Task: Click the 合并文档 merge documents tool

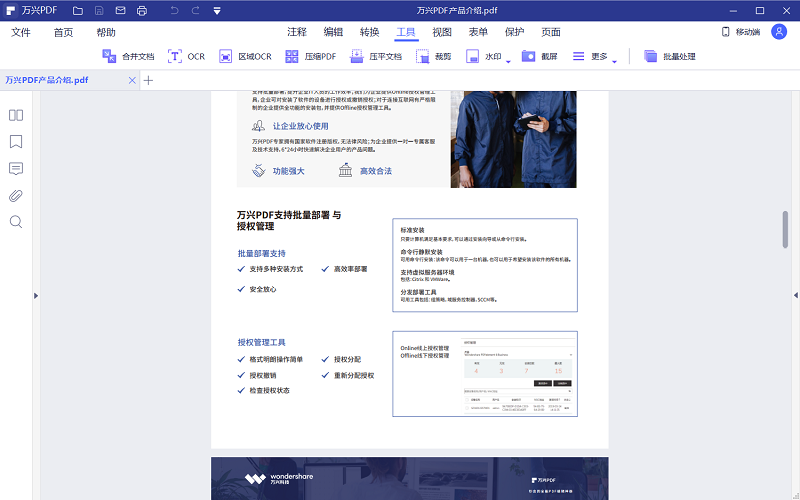Action: tap(128, 56)
